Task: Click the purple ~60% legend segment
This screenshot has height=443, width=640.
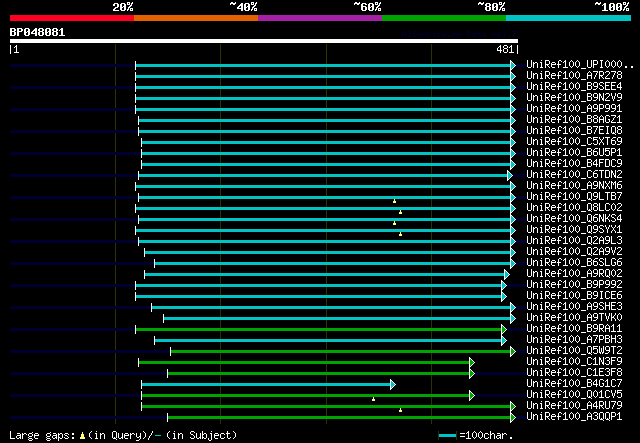Action: click(x=320, y=18)
